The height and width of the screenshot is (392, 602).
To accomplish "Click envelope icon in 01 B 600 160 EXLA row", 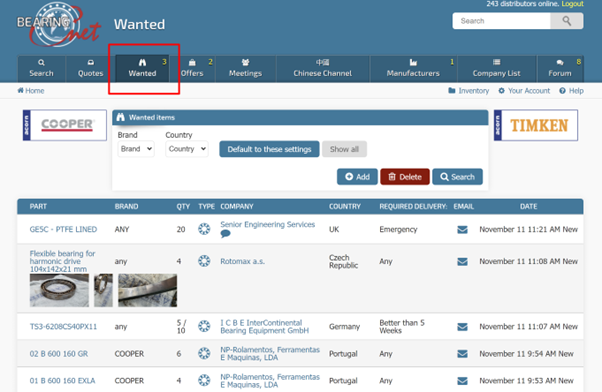I will pyautogui.click(x=463, y=381).
